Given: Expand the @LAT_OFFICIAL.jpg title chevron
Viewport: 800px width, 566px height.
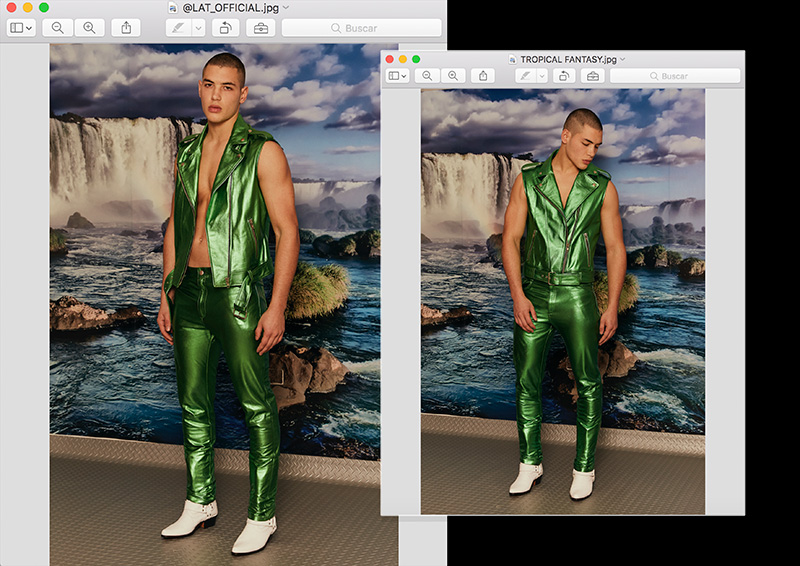Looking at the screenshot, I should (x=286, y=8).
